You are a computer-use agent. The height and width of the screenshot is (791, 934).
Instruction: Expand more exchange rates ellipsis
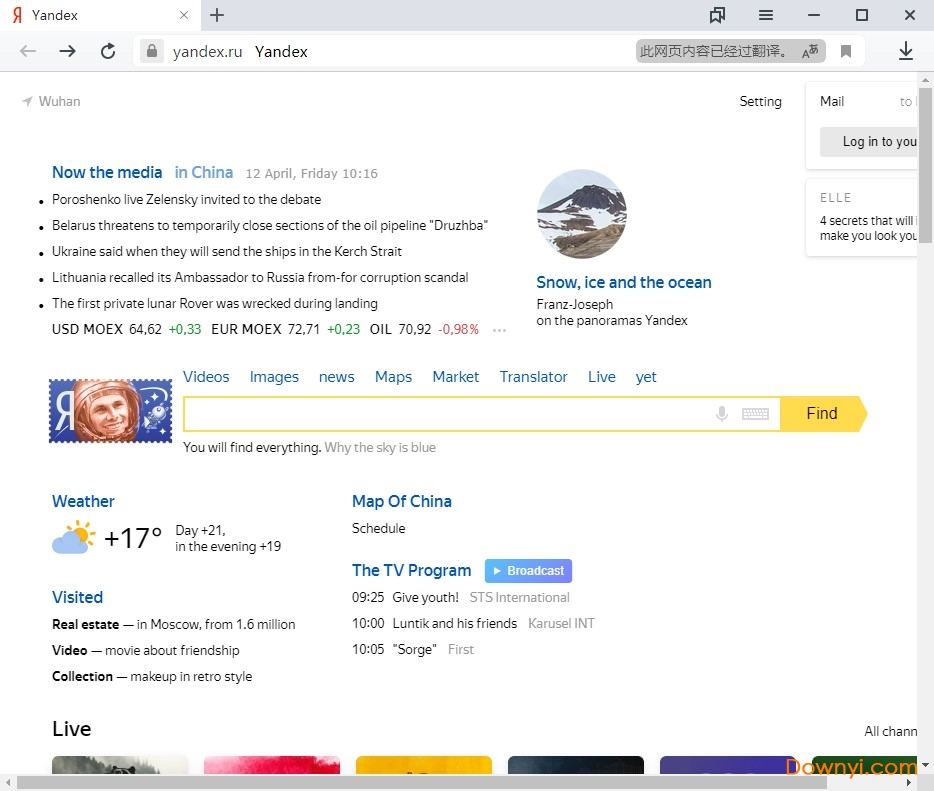pos(500,330)
